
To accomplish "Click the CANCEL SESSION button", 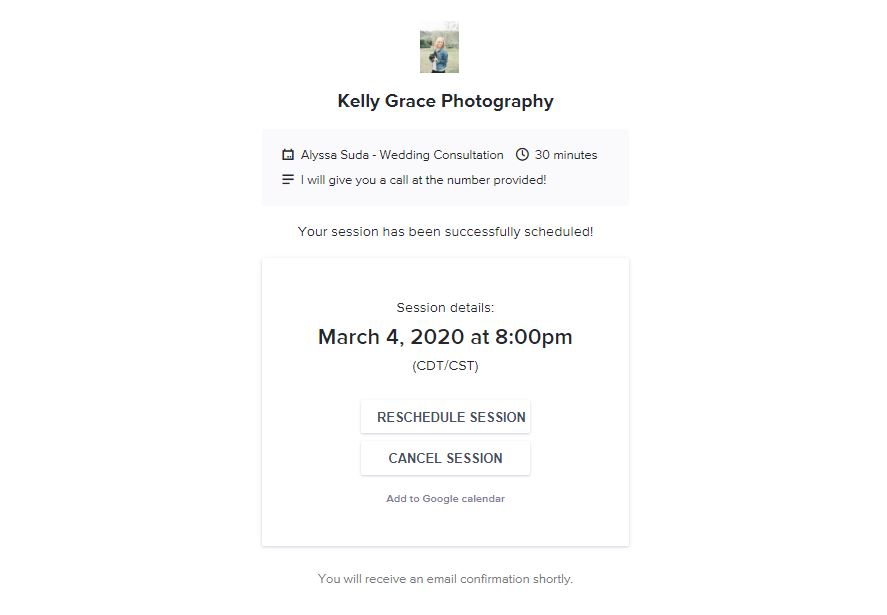I will (445, 458).
